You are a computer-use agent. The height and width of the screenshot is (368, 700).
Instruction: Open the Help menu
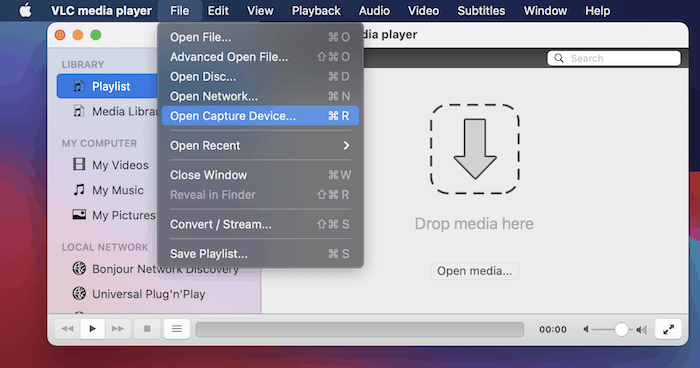point(597,11)
